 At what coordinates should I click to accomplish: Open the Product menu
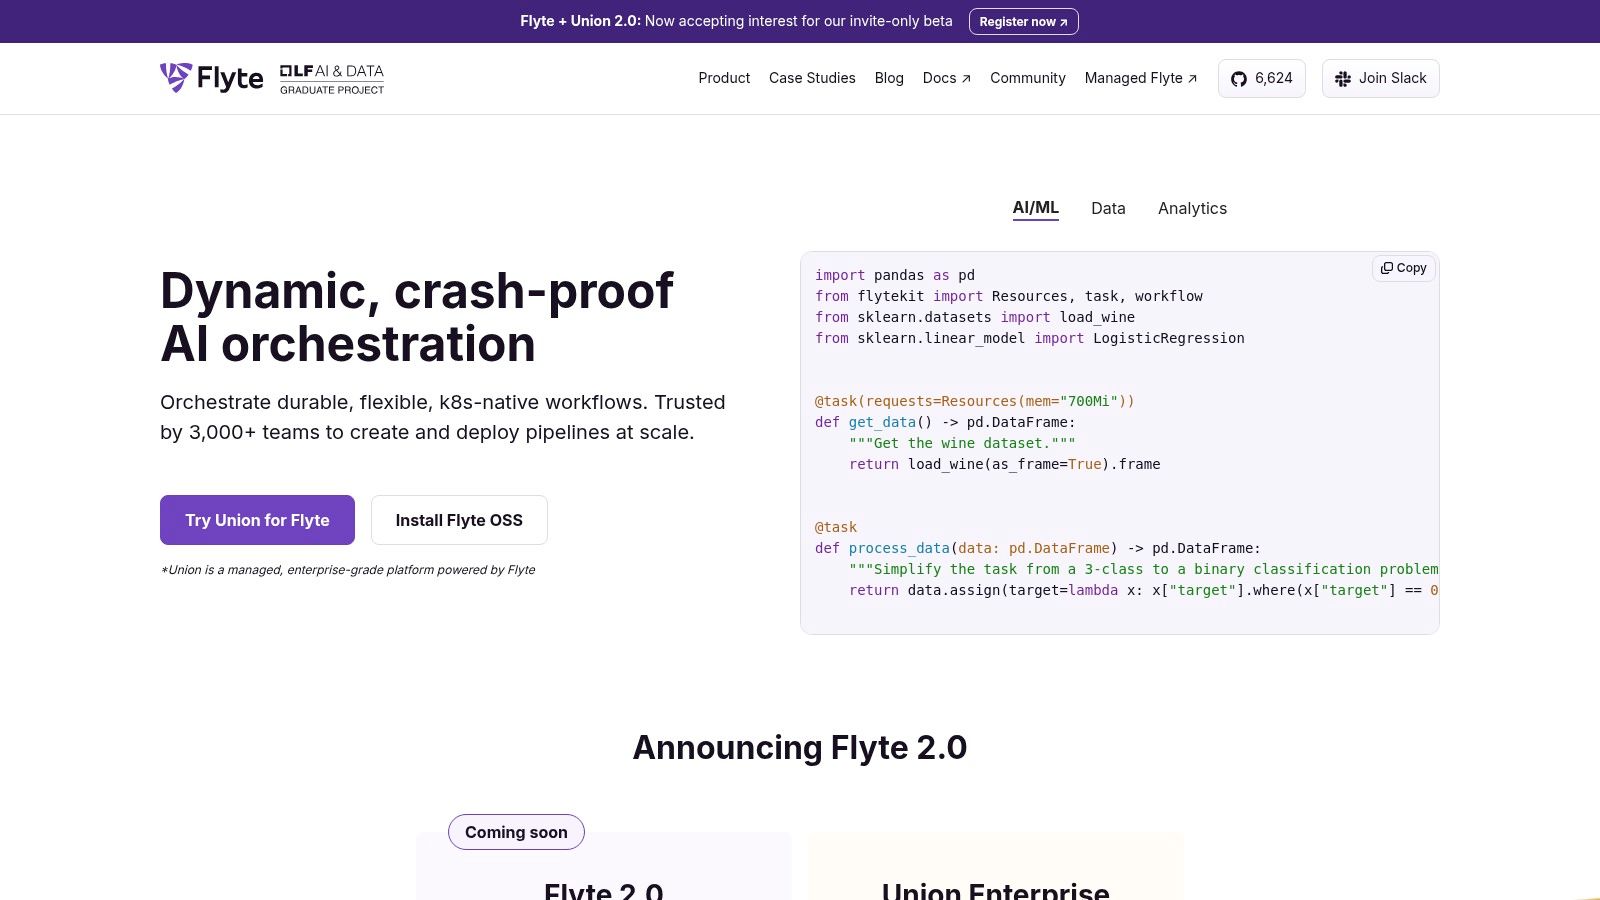pos(723,78)
